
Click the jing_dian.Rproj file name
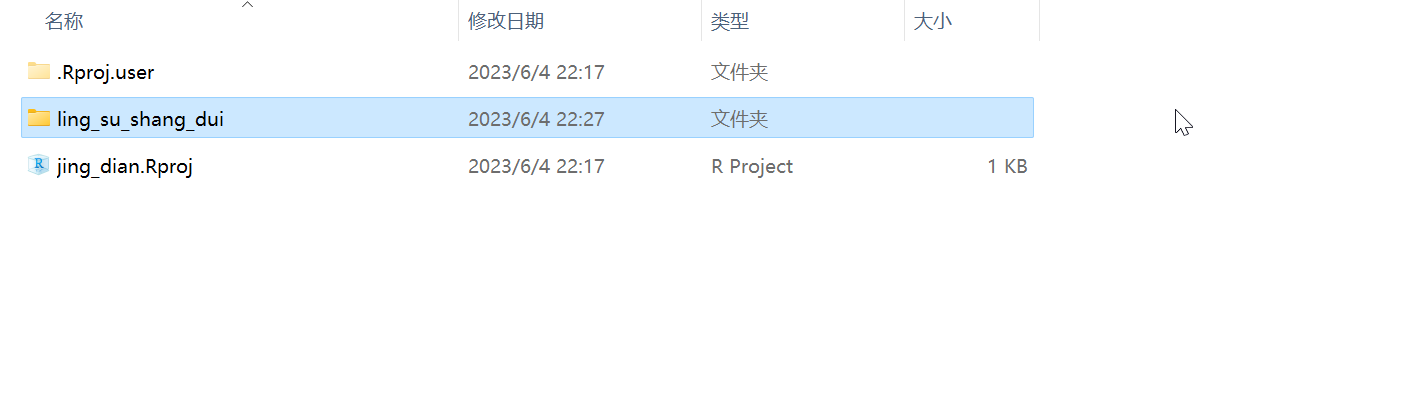(x=124, y=166)
